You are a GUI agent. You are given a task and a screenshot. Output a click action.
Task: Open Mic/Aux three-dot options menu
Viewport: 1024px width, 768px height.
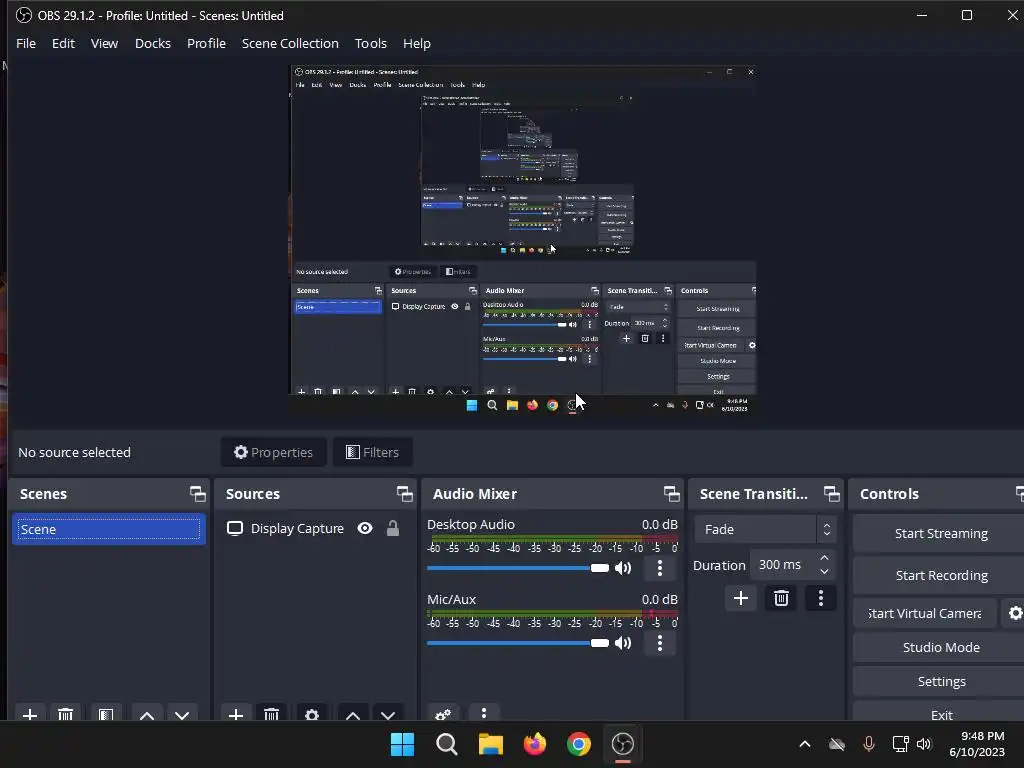pyautogui.click(x=660, y=643)
